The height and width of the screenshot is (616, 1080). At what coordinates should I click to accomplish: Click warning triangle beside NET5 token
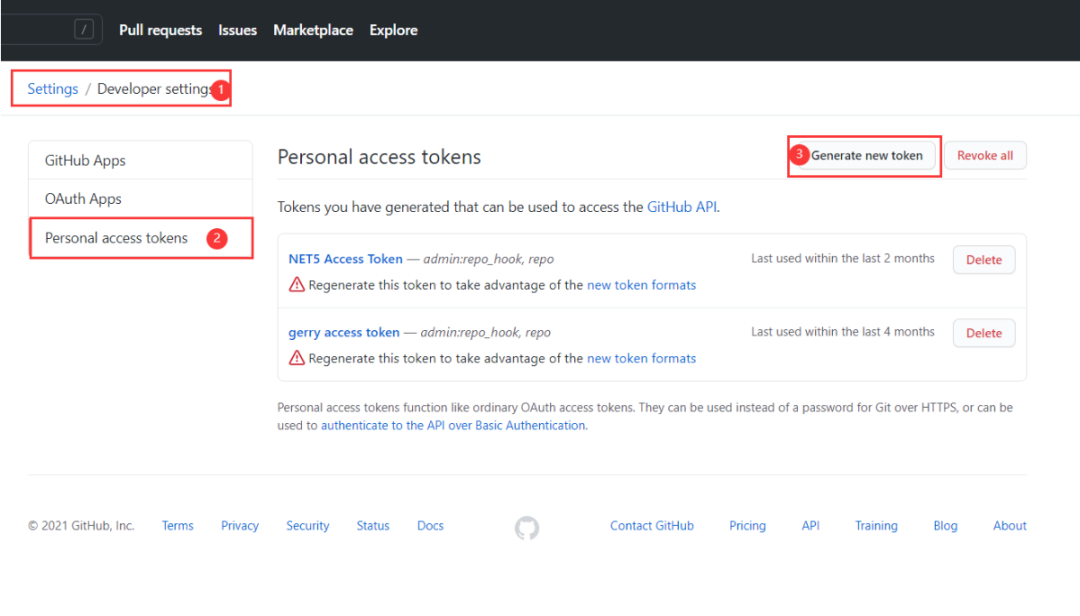(x=297, y=285)
